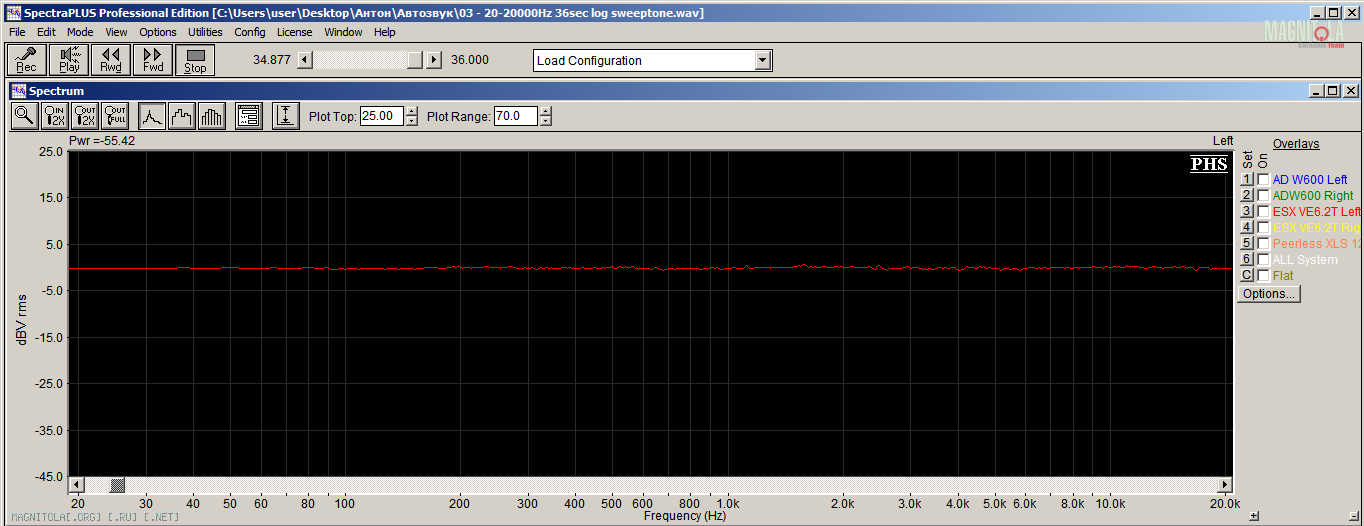Screen dimensions: 1364x526
Task: Click the Plot Top input field
Action: tap(382, 116)
